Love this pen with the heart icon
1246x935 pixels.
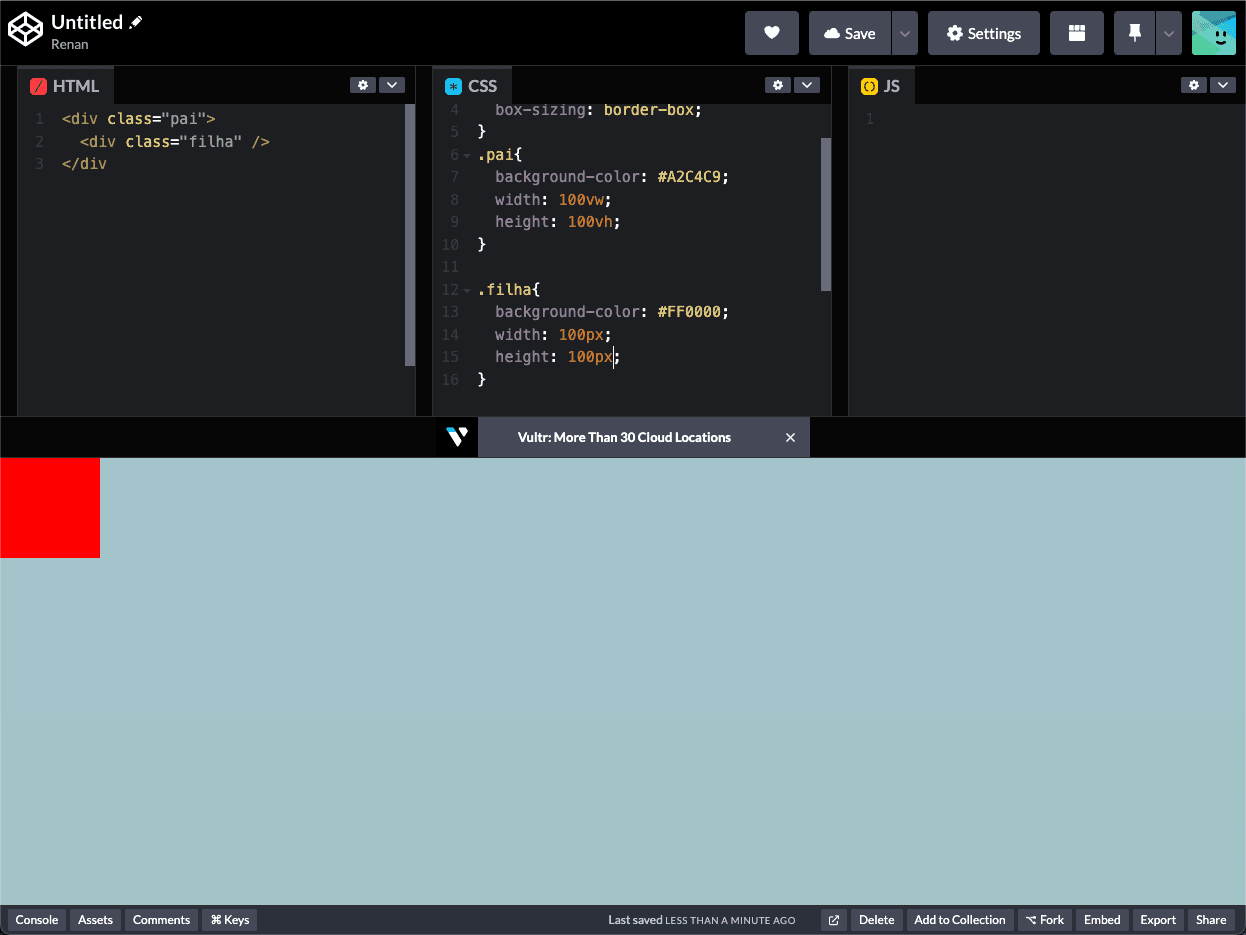point(771,33)
